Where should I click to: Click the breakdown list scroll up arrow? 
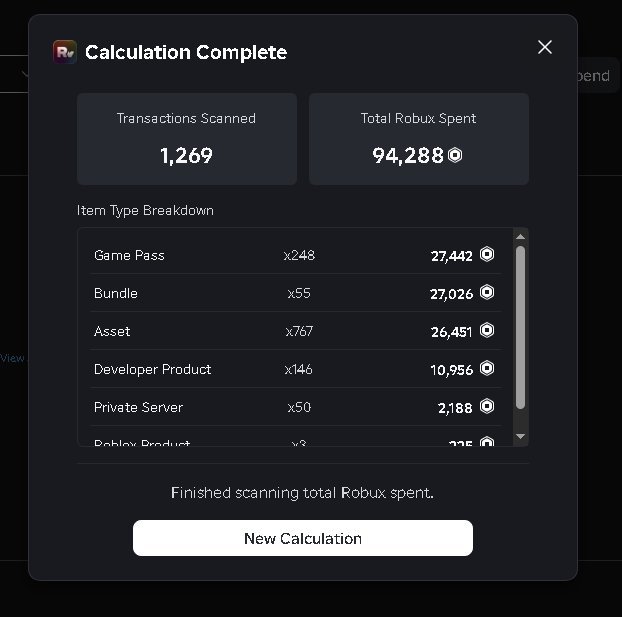coord(520,237)
